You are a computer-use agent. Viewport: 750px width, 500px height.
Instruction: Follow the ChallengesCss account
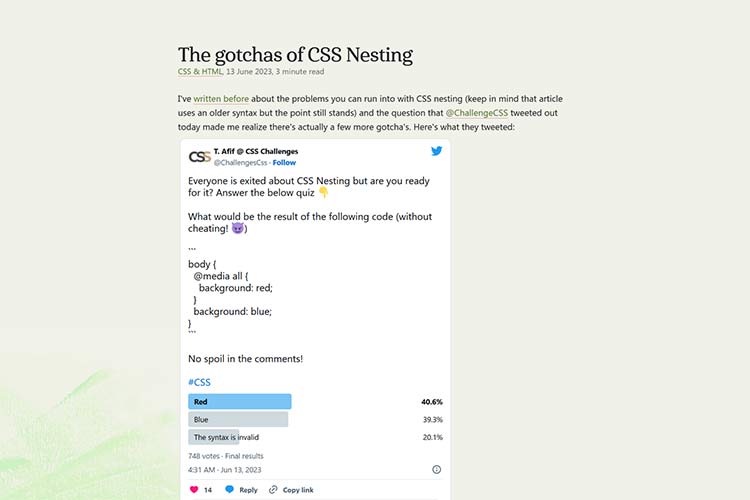pos(285,162)
